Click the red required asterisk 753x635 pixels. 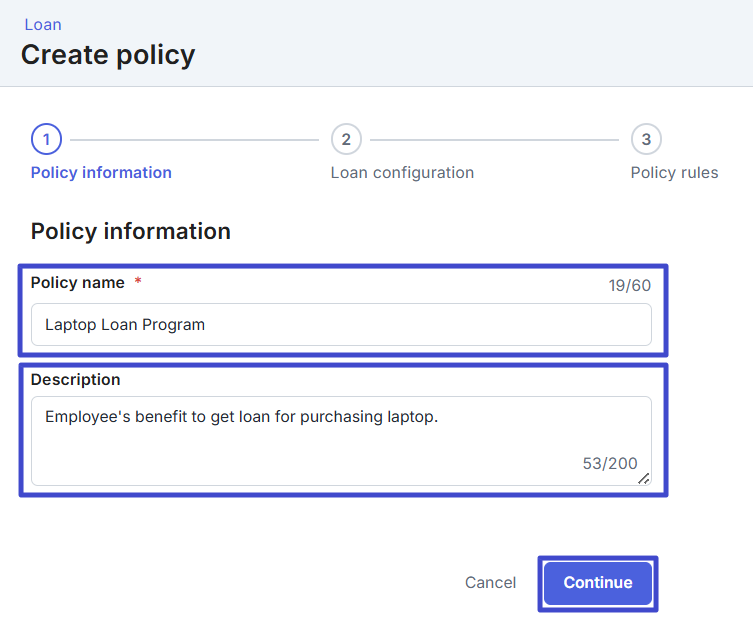138,283
